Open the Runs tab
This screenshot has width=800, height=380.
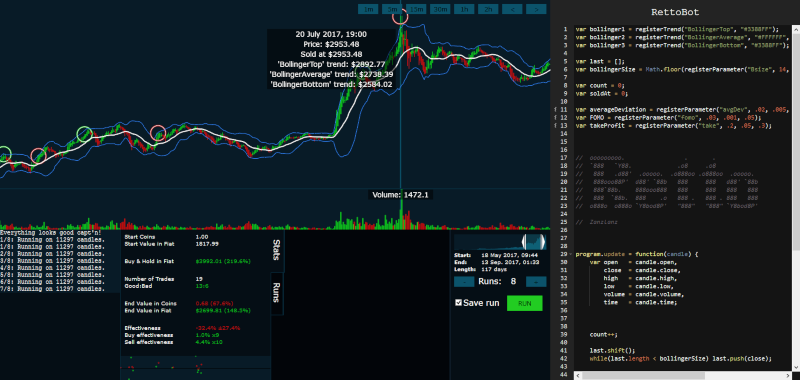[277, 293]
